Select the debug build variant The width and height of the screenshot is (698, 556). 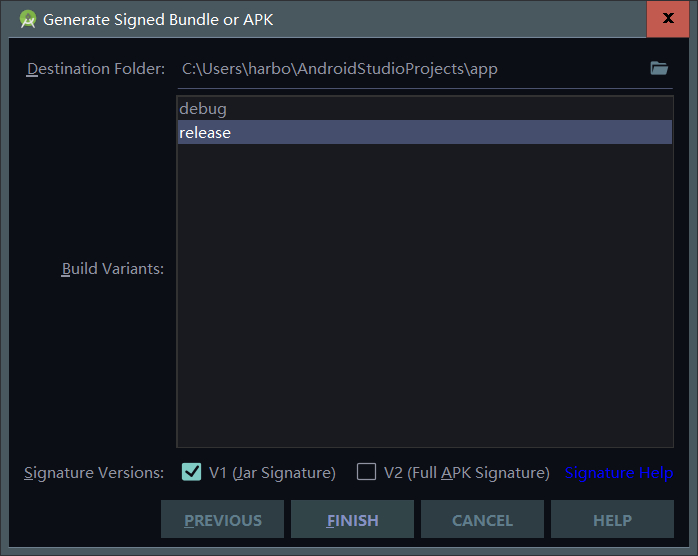(x=425, y=109)
